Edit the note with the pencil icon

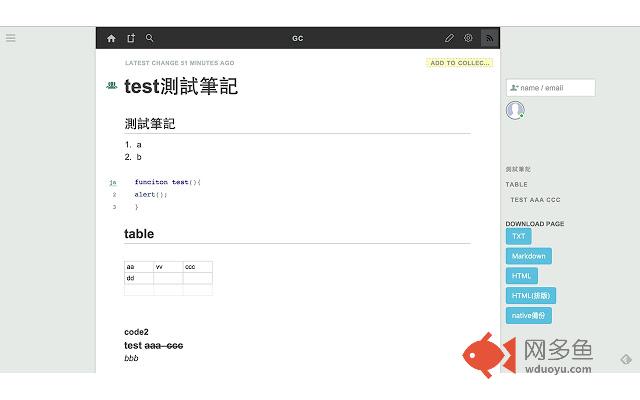coord(449,38)
